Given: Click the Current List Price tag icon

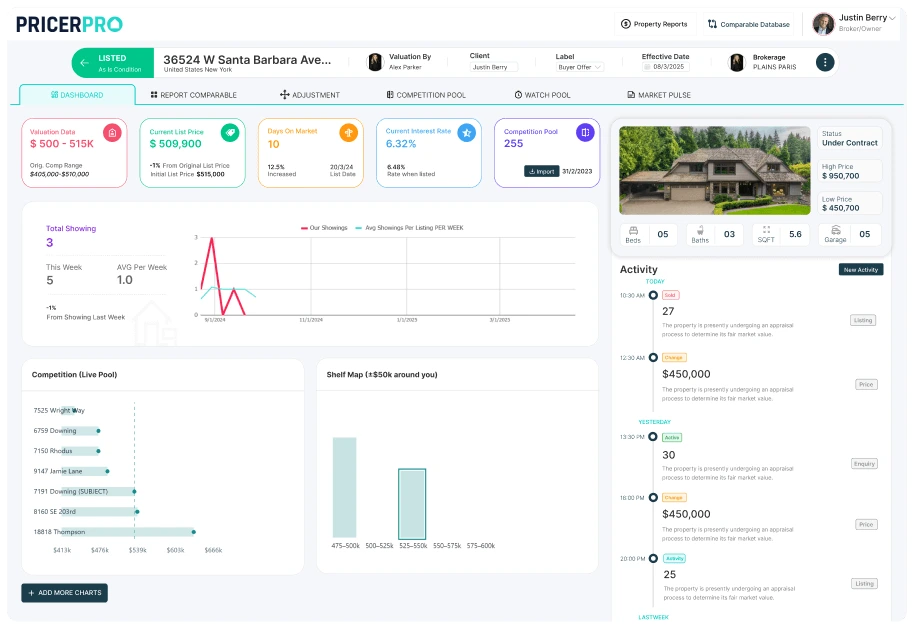Looking at the screenshot, I should coord(230,132).
